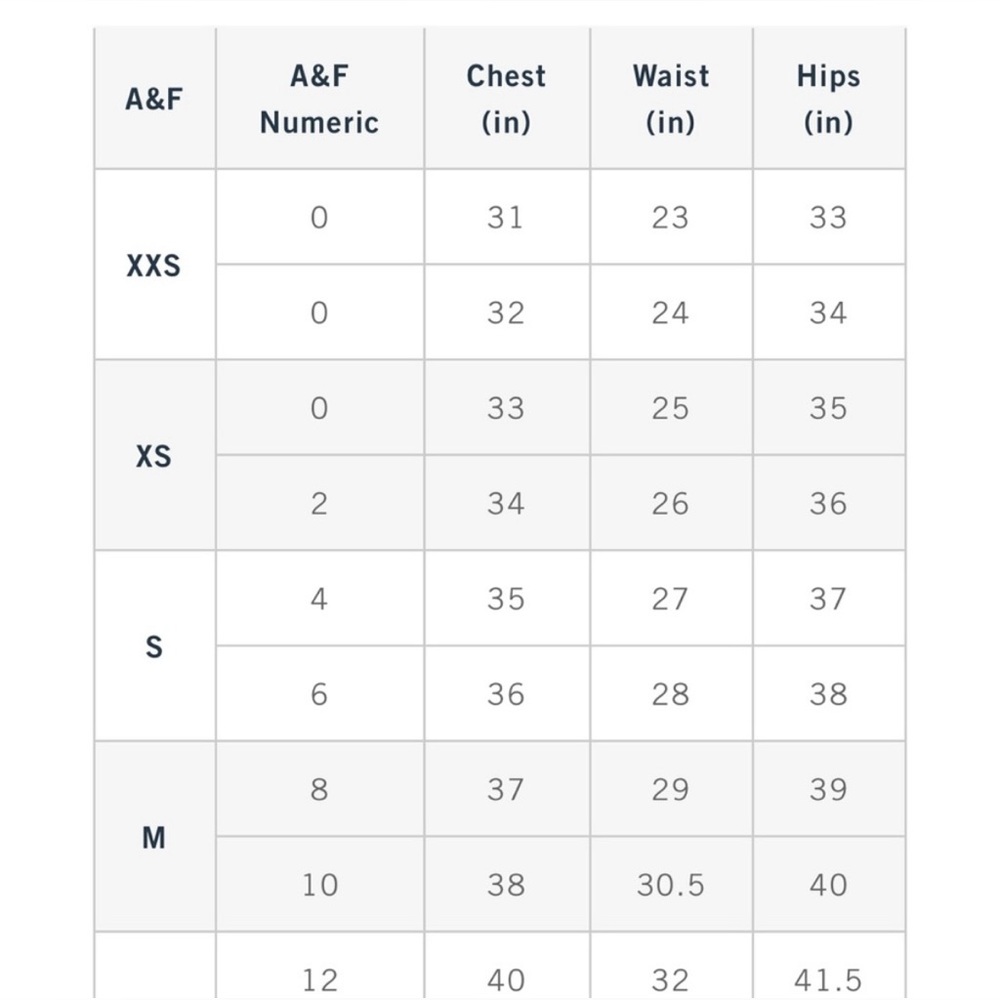Click the "A&F Numeric" column header

click(319, 99)
